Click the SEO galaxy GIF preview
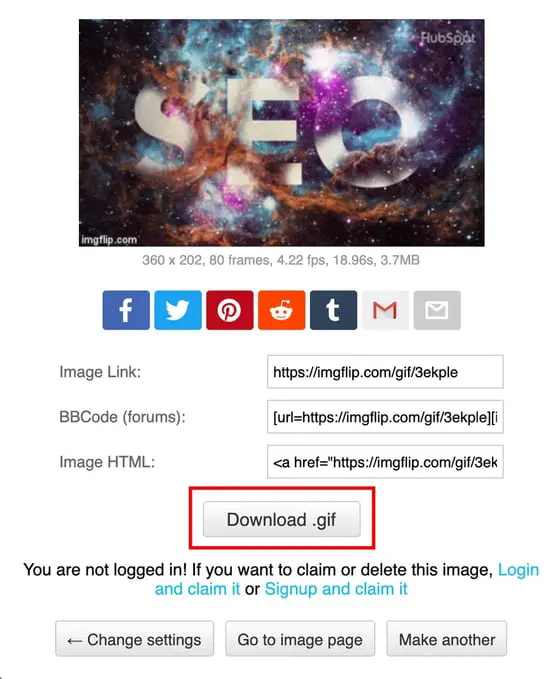559x679 pixels. [281, 133]
